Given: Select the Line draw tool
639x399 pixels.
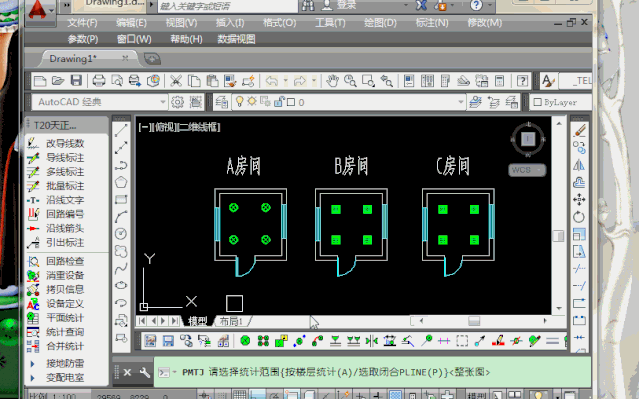Looking at the screenshot, I should pyautogui.click(x=121, y=130).
